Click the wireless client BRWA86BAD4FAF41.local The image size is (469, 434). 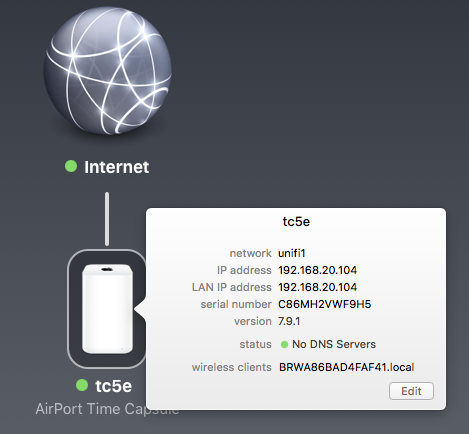(347, 367)
